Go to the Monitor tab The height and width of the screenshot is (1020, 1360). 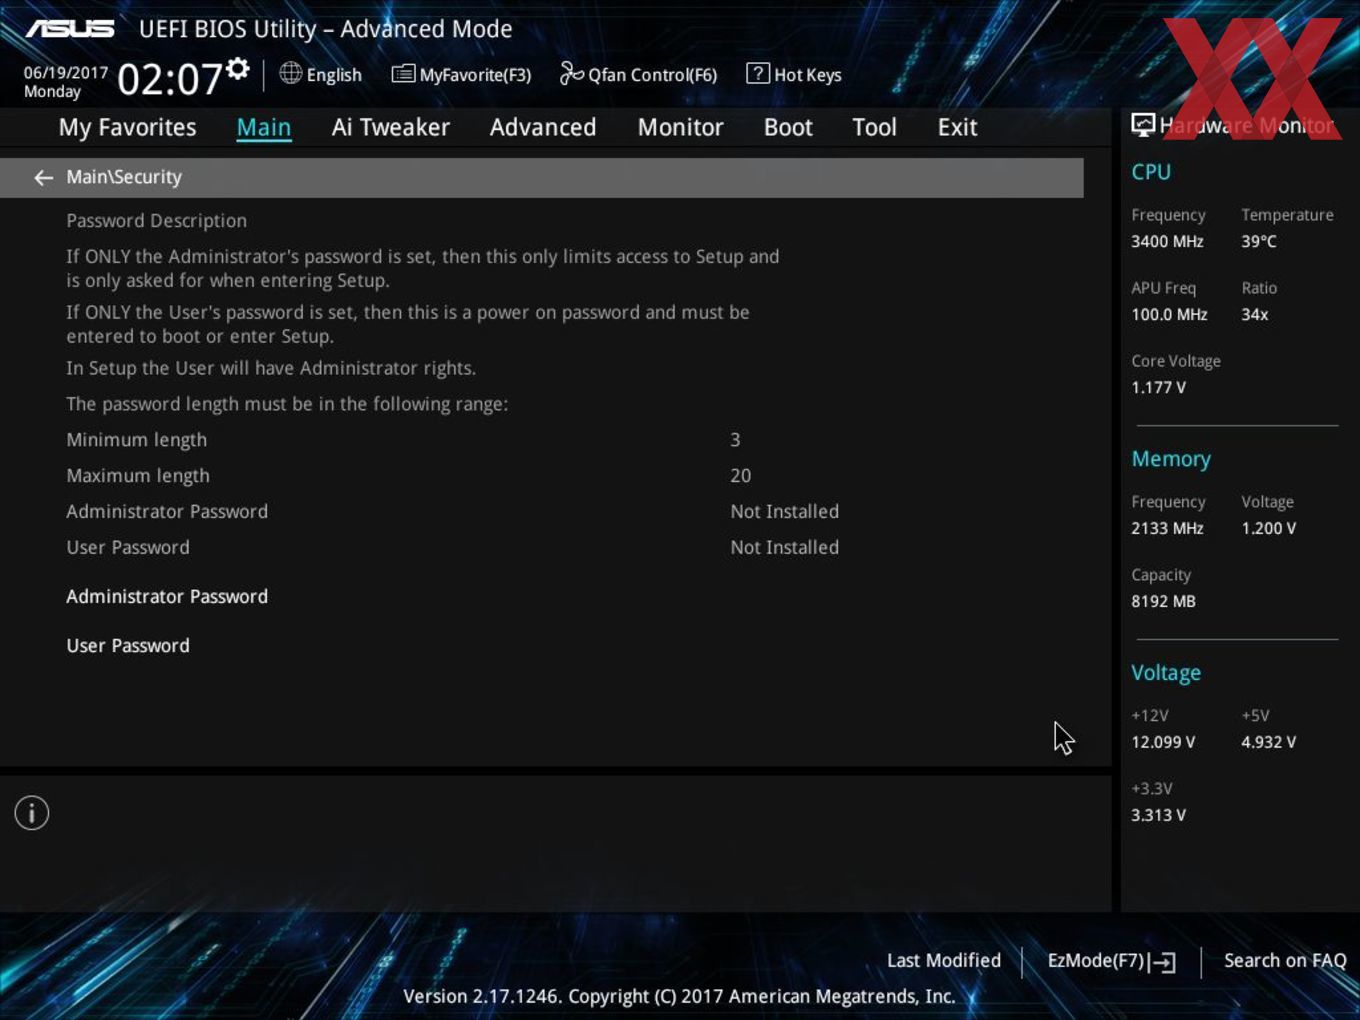coord(680,127)
